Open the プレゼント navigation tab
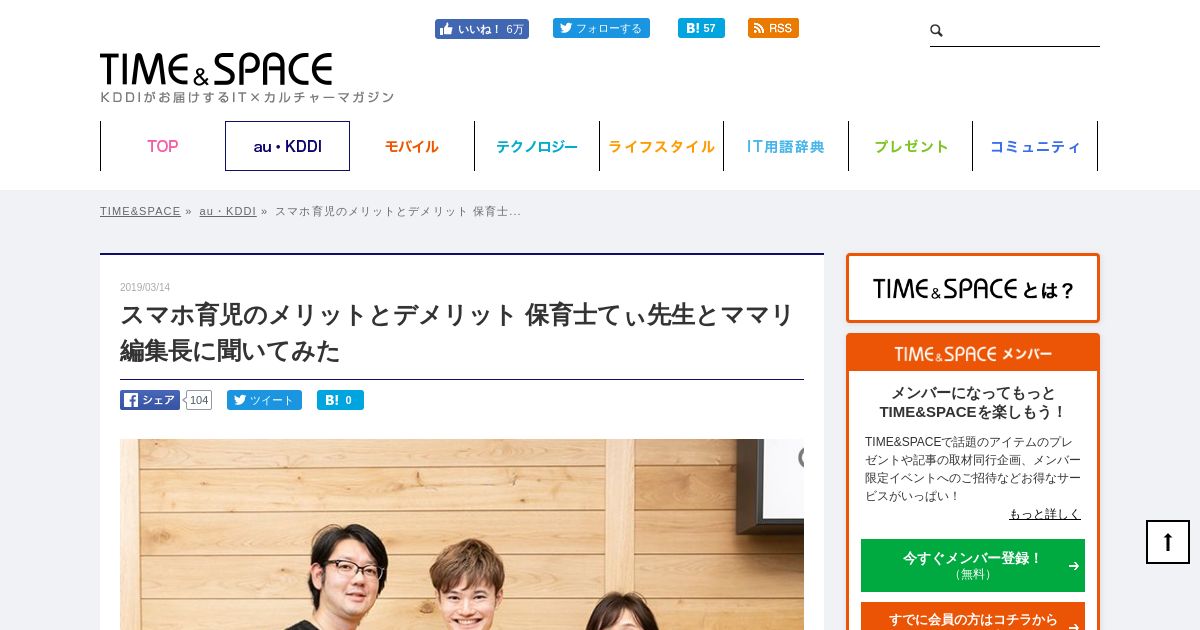The width and height of the screenshot is (1200, 630). pyautogui.click(x=911, y=146)
